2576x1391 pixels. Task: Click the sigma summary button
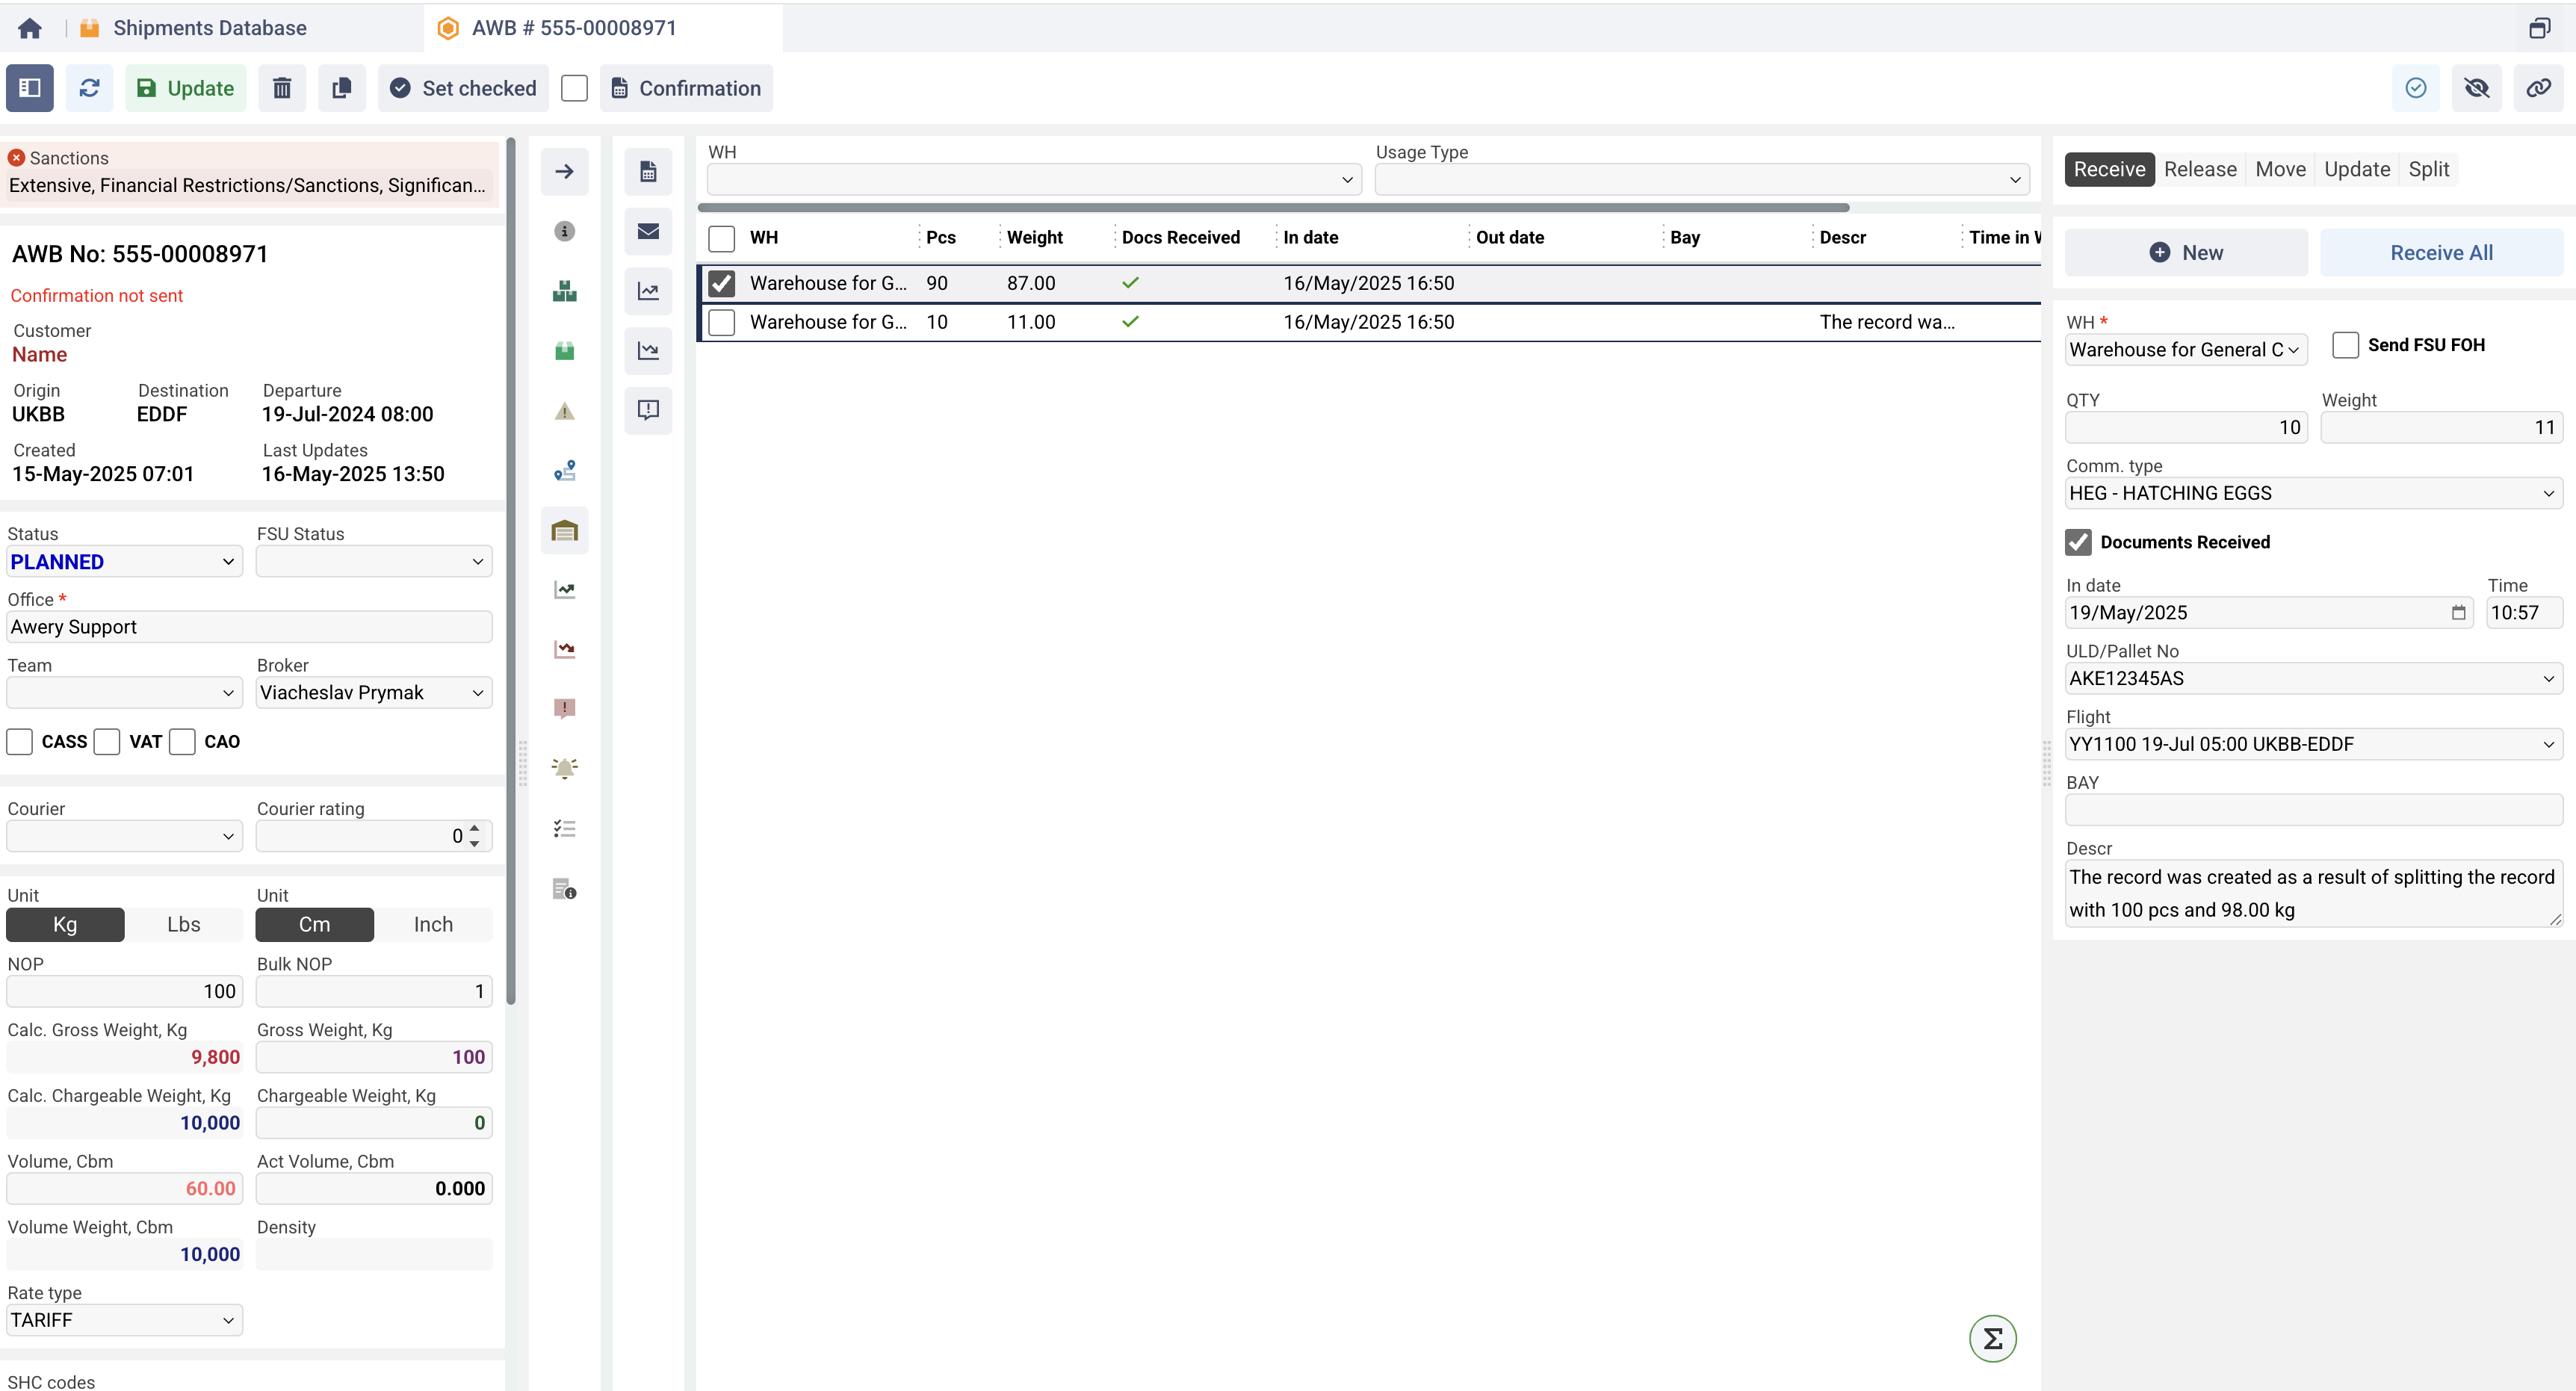[1992, 1338]
